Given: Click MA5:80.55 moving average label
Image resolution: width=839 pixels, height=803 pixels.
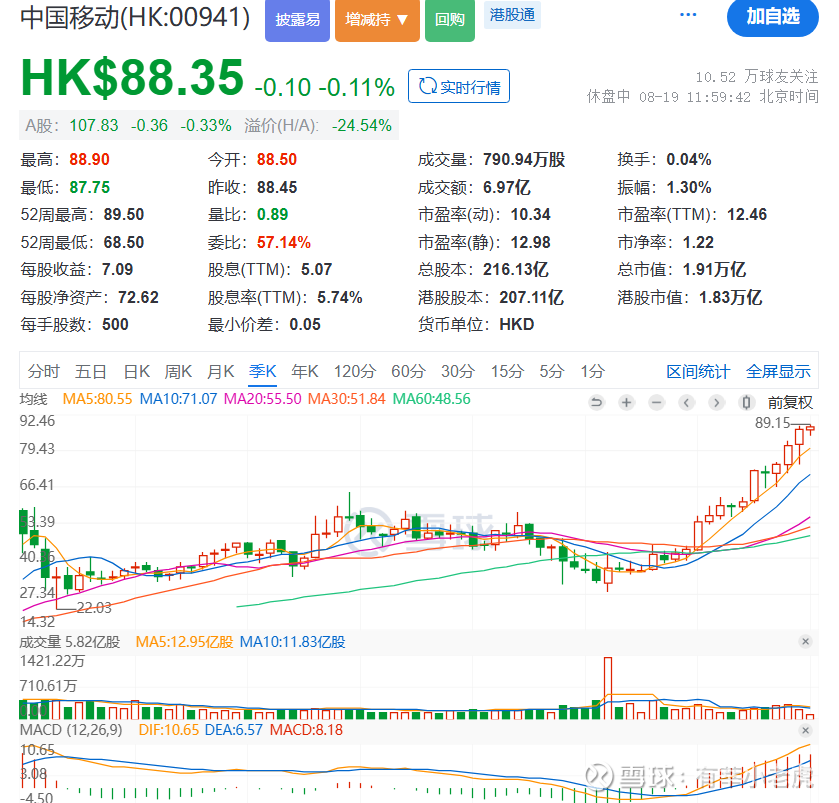Looking at the screenshot, I should tap(97, 399).
